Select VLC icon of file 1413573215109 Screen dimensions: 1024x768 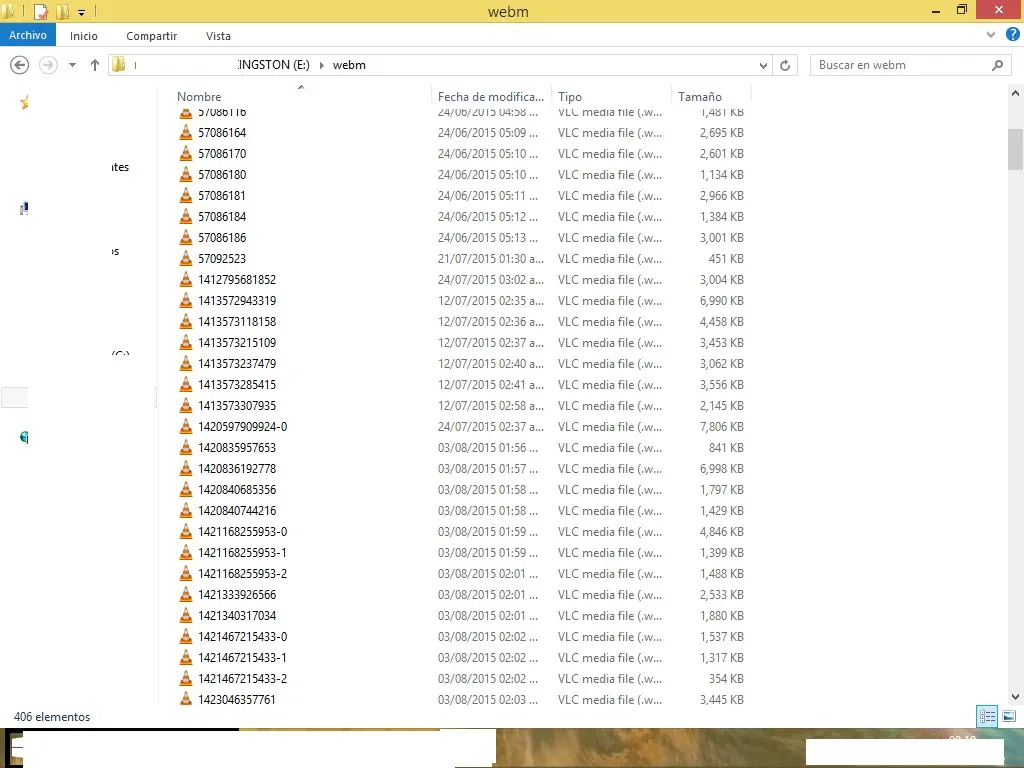[x=186, y=342]
